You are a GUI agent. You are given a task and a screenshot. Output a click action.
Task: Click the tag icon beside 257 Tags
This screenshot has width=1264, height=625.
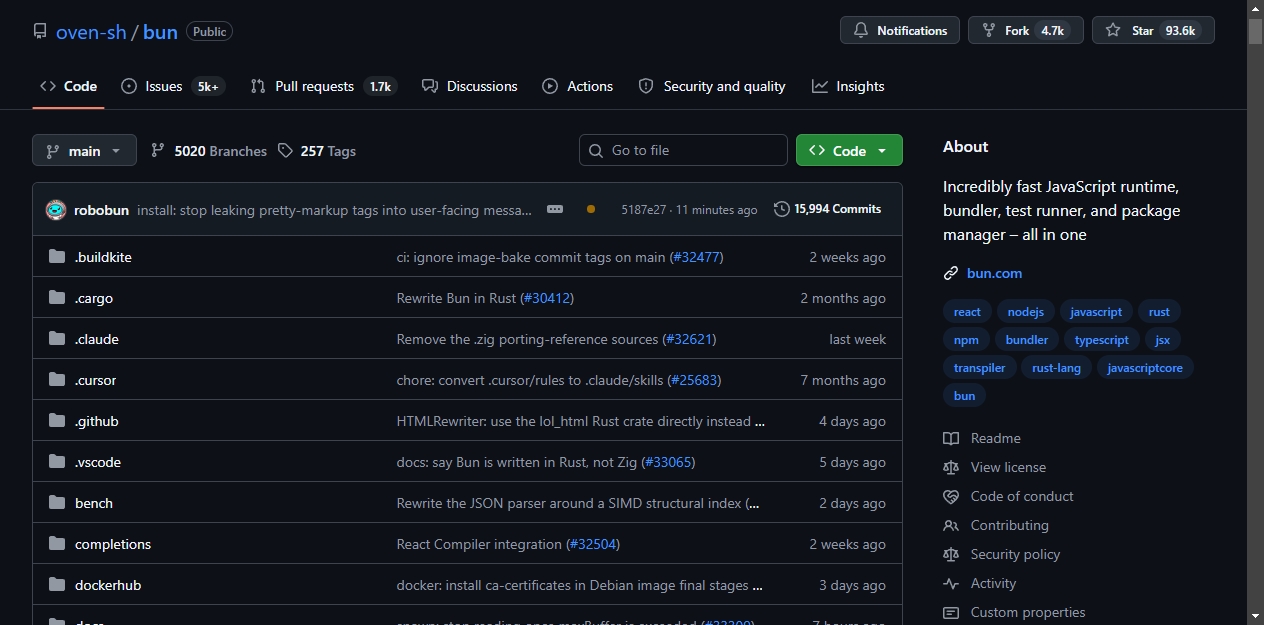[286, 150]
